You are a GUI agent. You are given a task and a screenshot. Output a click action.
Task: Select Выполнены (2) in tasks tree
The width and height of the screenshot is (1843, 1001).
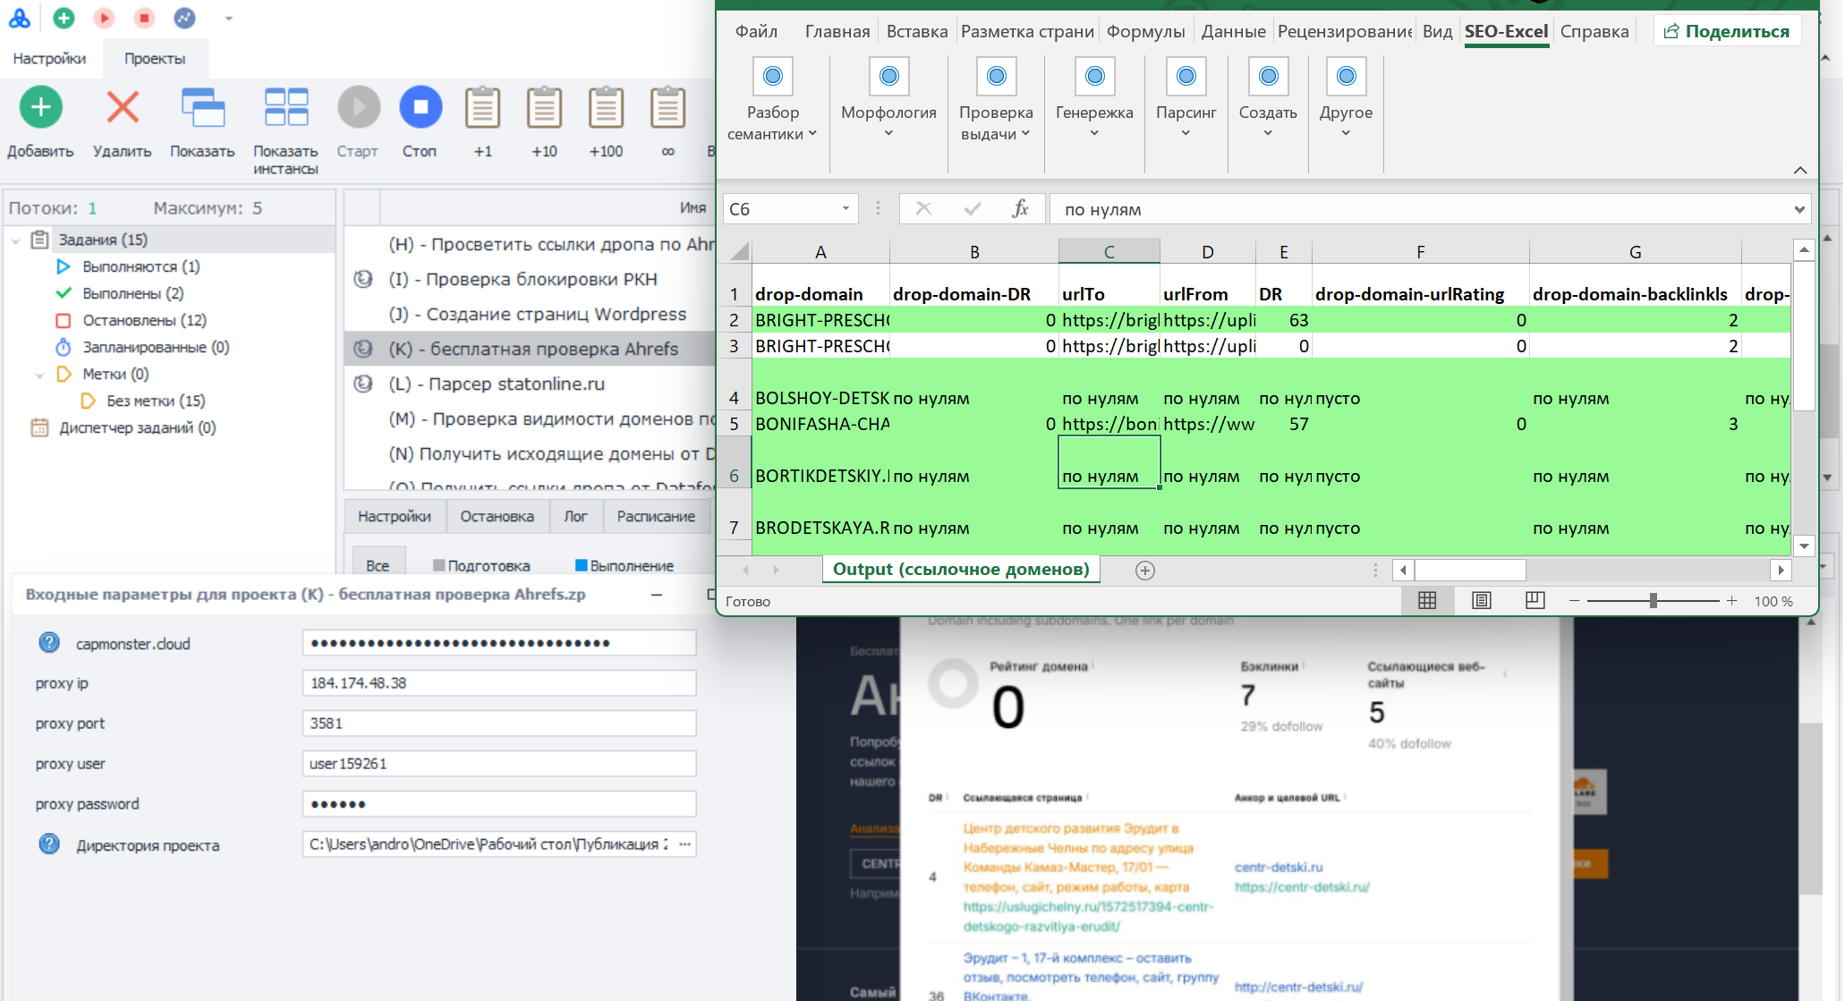click(x=133, y=293)
